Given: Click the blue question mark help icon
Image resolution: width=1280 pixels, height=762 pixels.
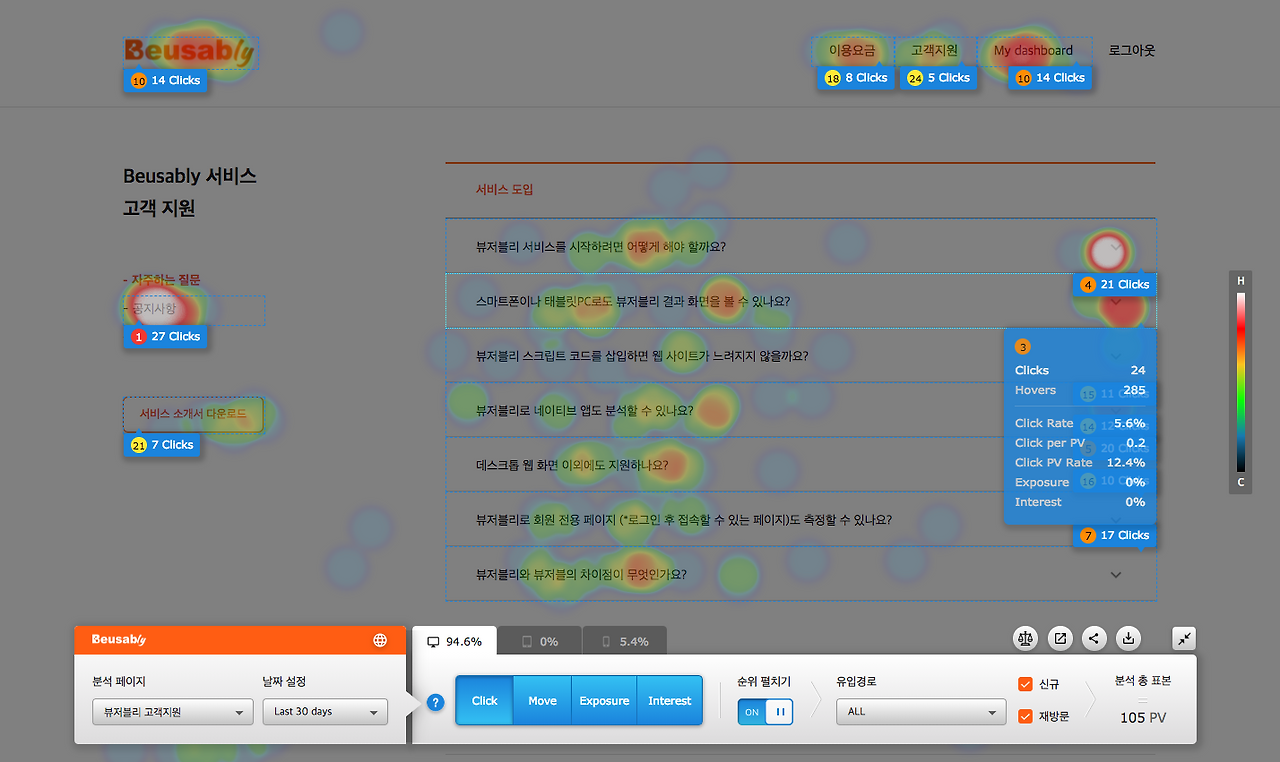Looking at the screenshot, I should pos(435,702).
